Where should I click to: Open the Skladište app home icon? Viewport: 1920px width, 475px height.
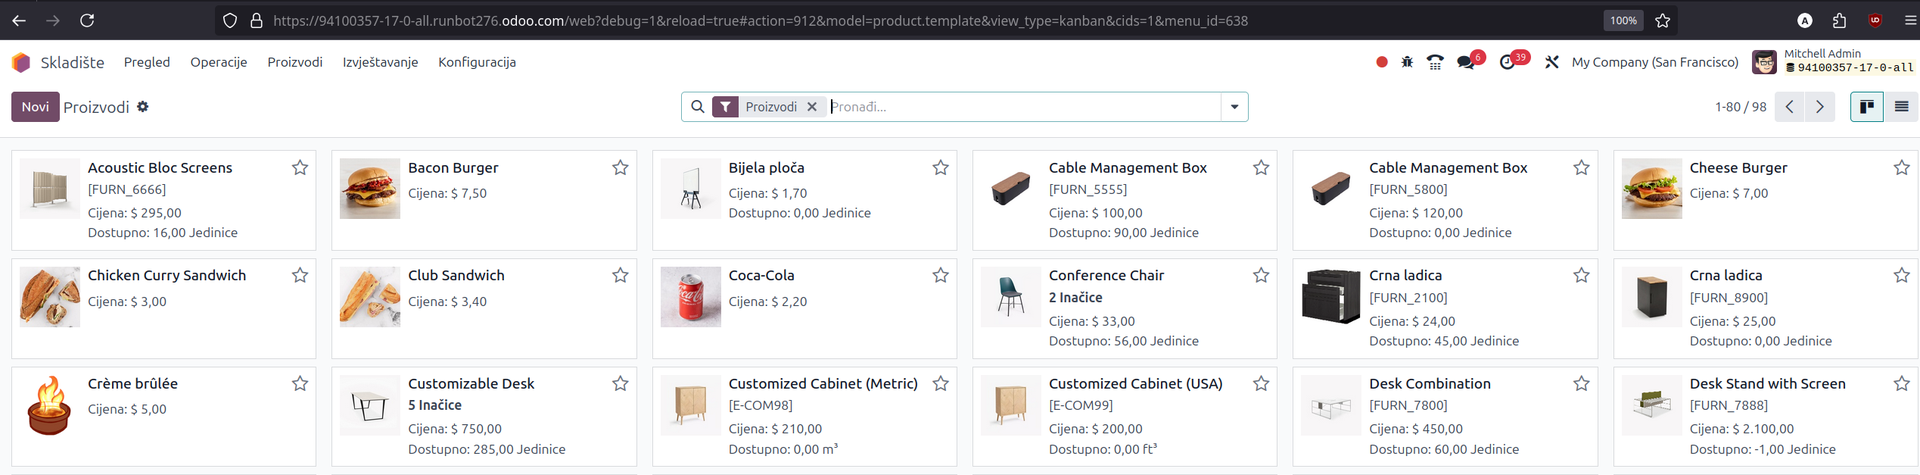point(21,62)
